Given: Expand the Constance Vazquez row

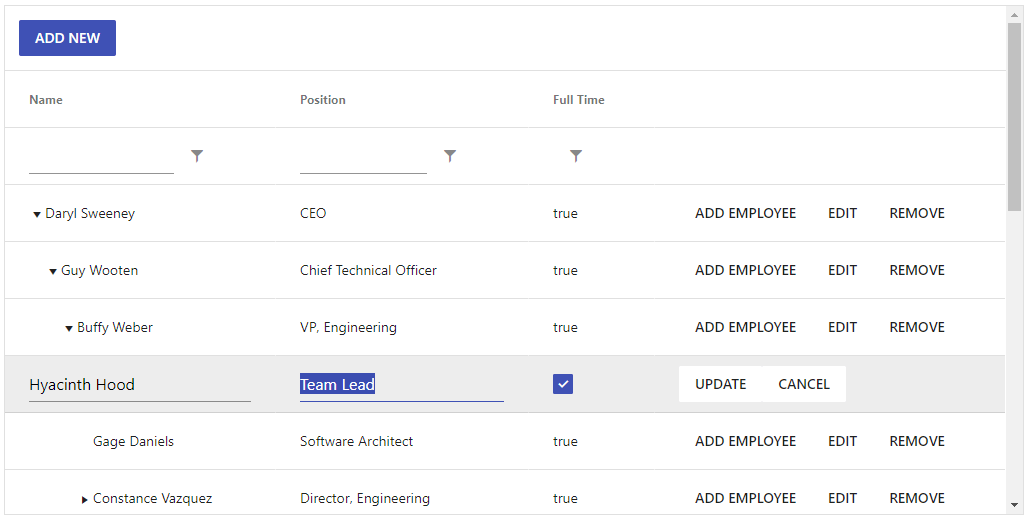Looking at the screenshot, I should (84, 500).
